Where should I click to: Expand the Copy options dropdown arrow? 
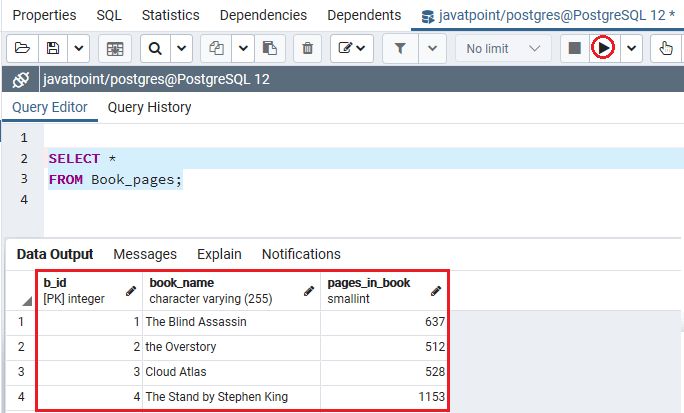coord(243,48)
